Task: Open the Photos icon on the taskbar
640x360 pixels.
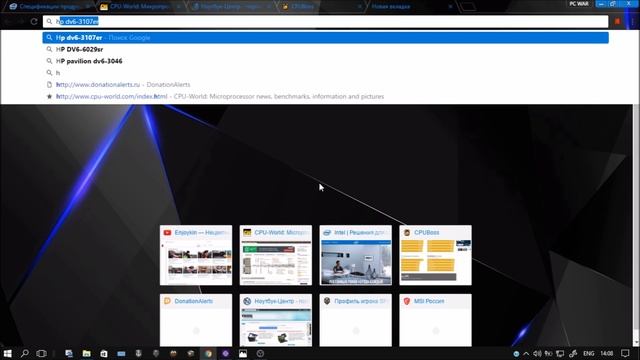Action: click(x=243, y=353)
